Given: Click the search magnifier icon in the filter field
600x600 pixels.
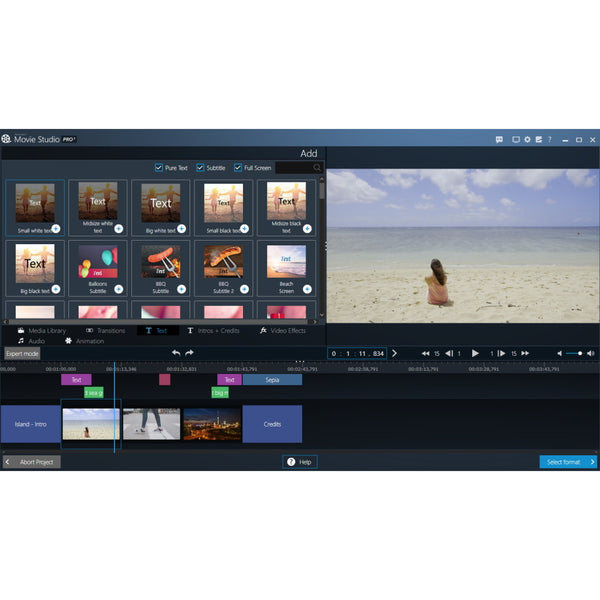Looking at the screenshot, I should click(x=317, y=168).
